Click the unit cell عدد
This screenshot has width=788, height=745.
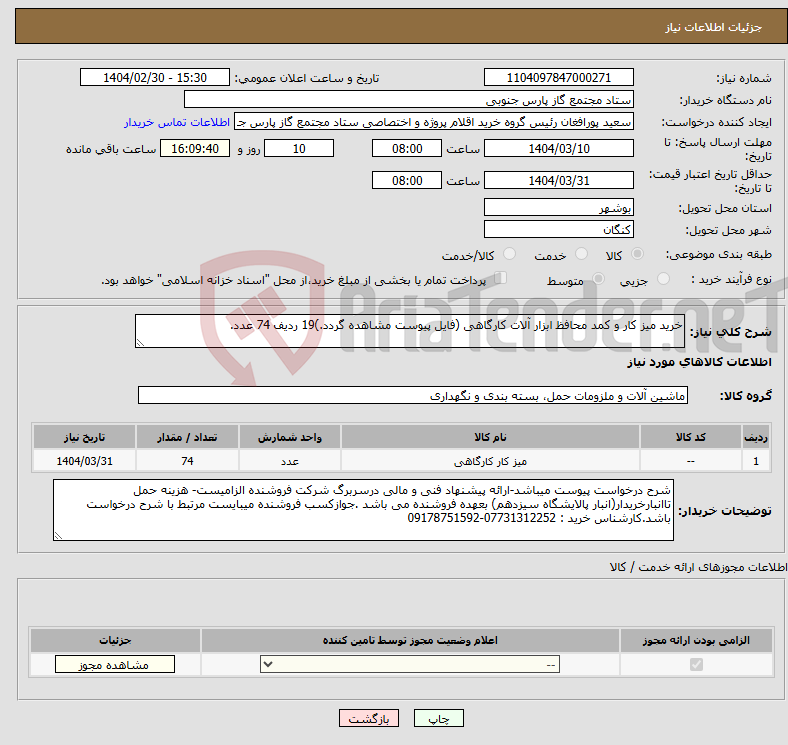[290, 461]
